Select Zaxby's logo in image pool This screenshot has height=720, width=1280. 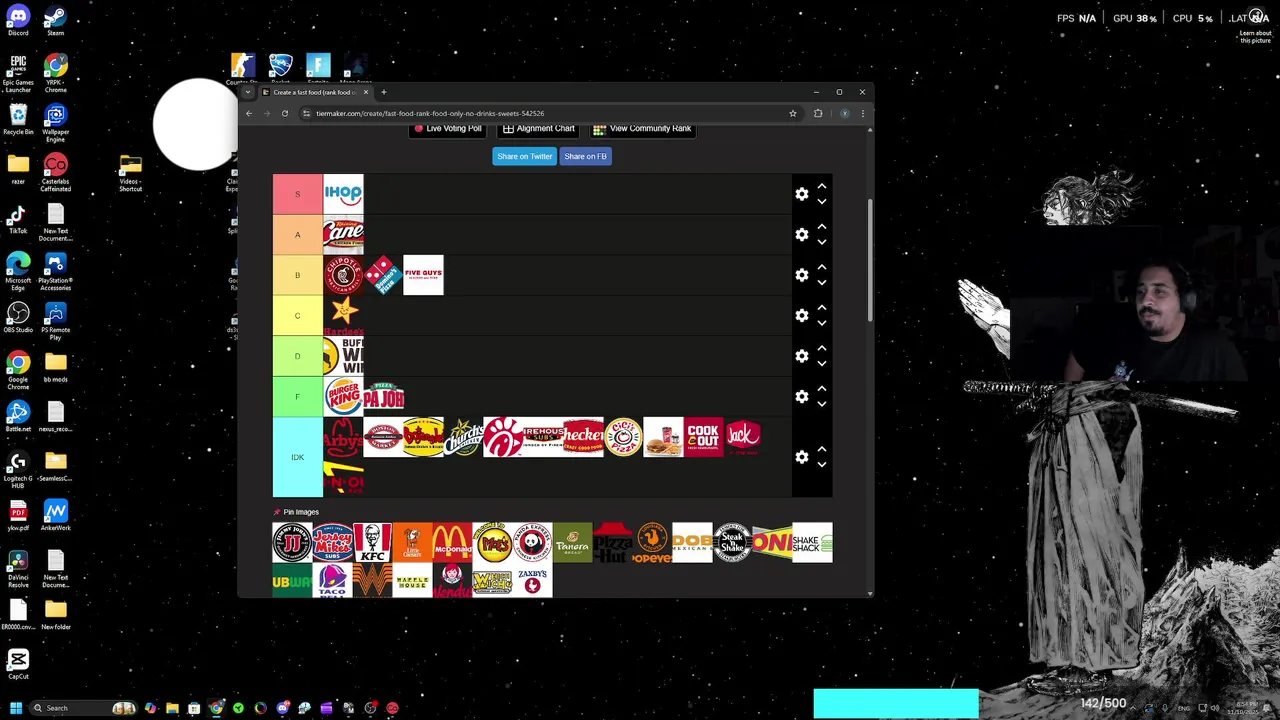click(x=532, y=580)
